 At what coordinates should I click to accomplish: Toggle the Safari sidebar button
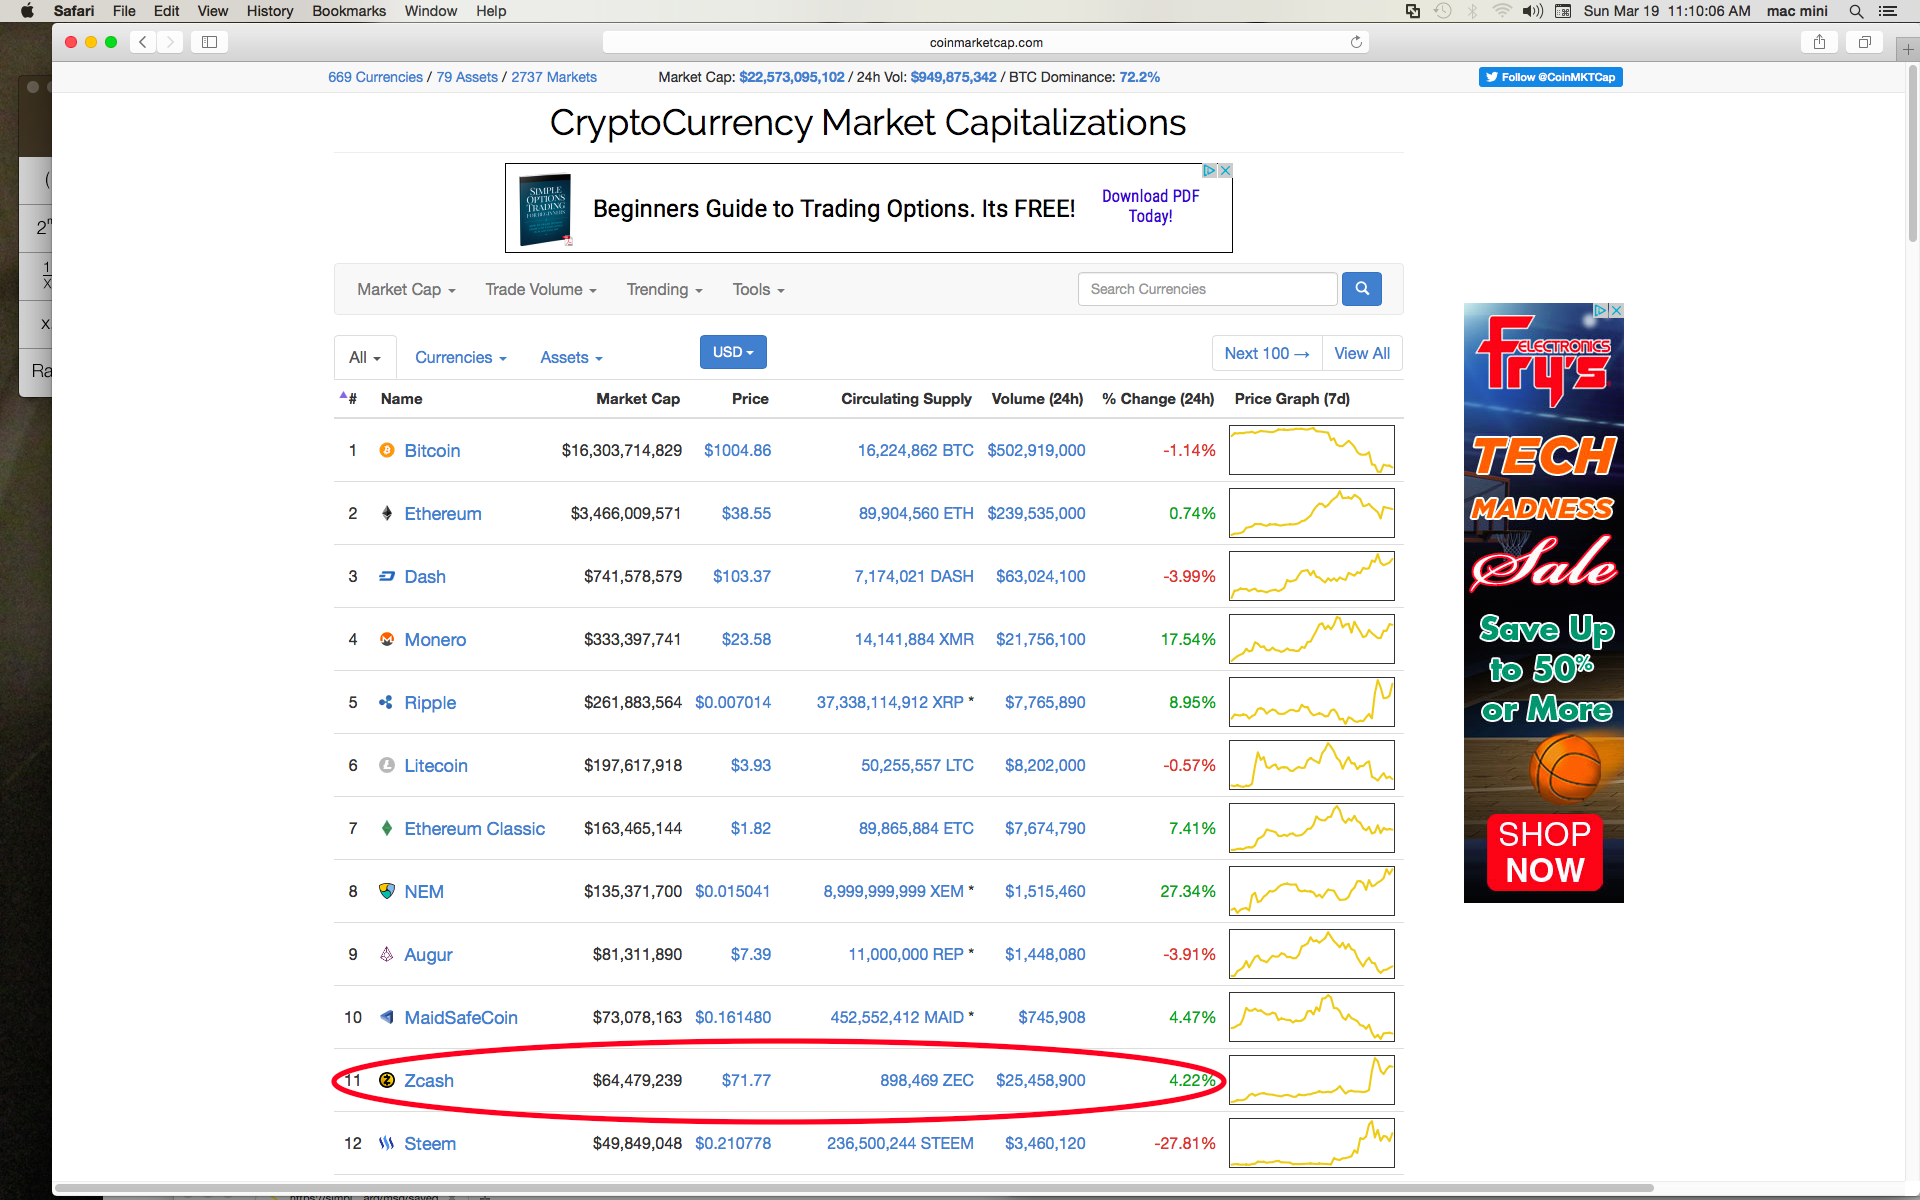pos(209,42)
